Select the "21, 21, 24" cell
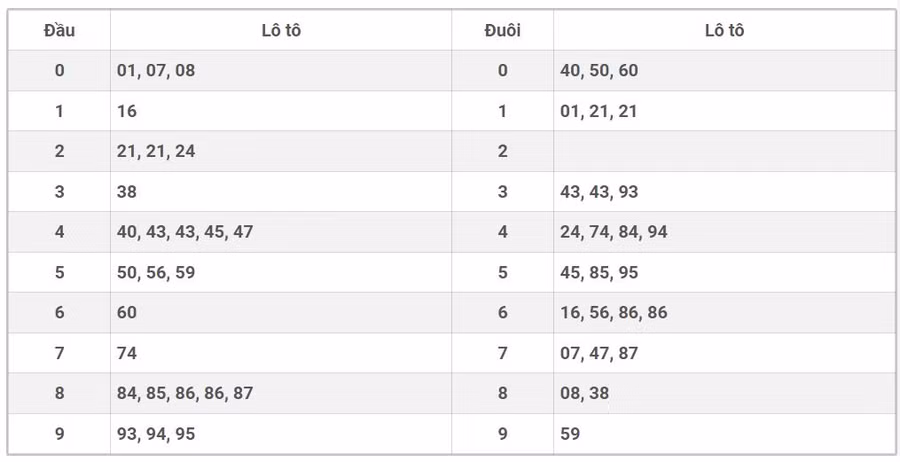 pyautogui.click(x=156, y=152)
